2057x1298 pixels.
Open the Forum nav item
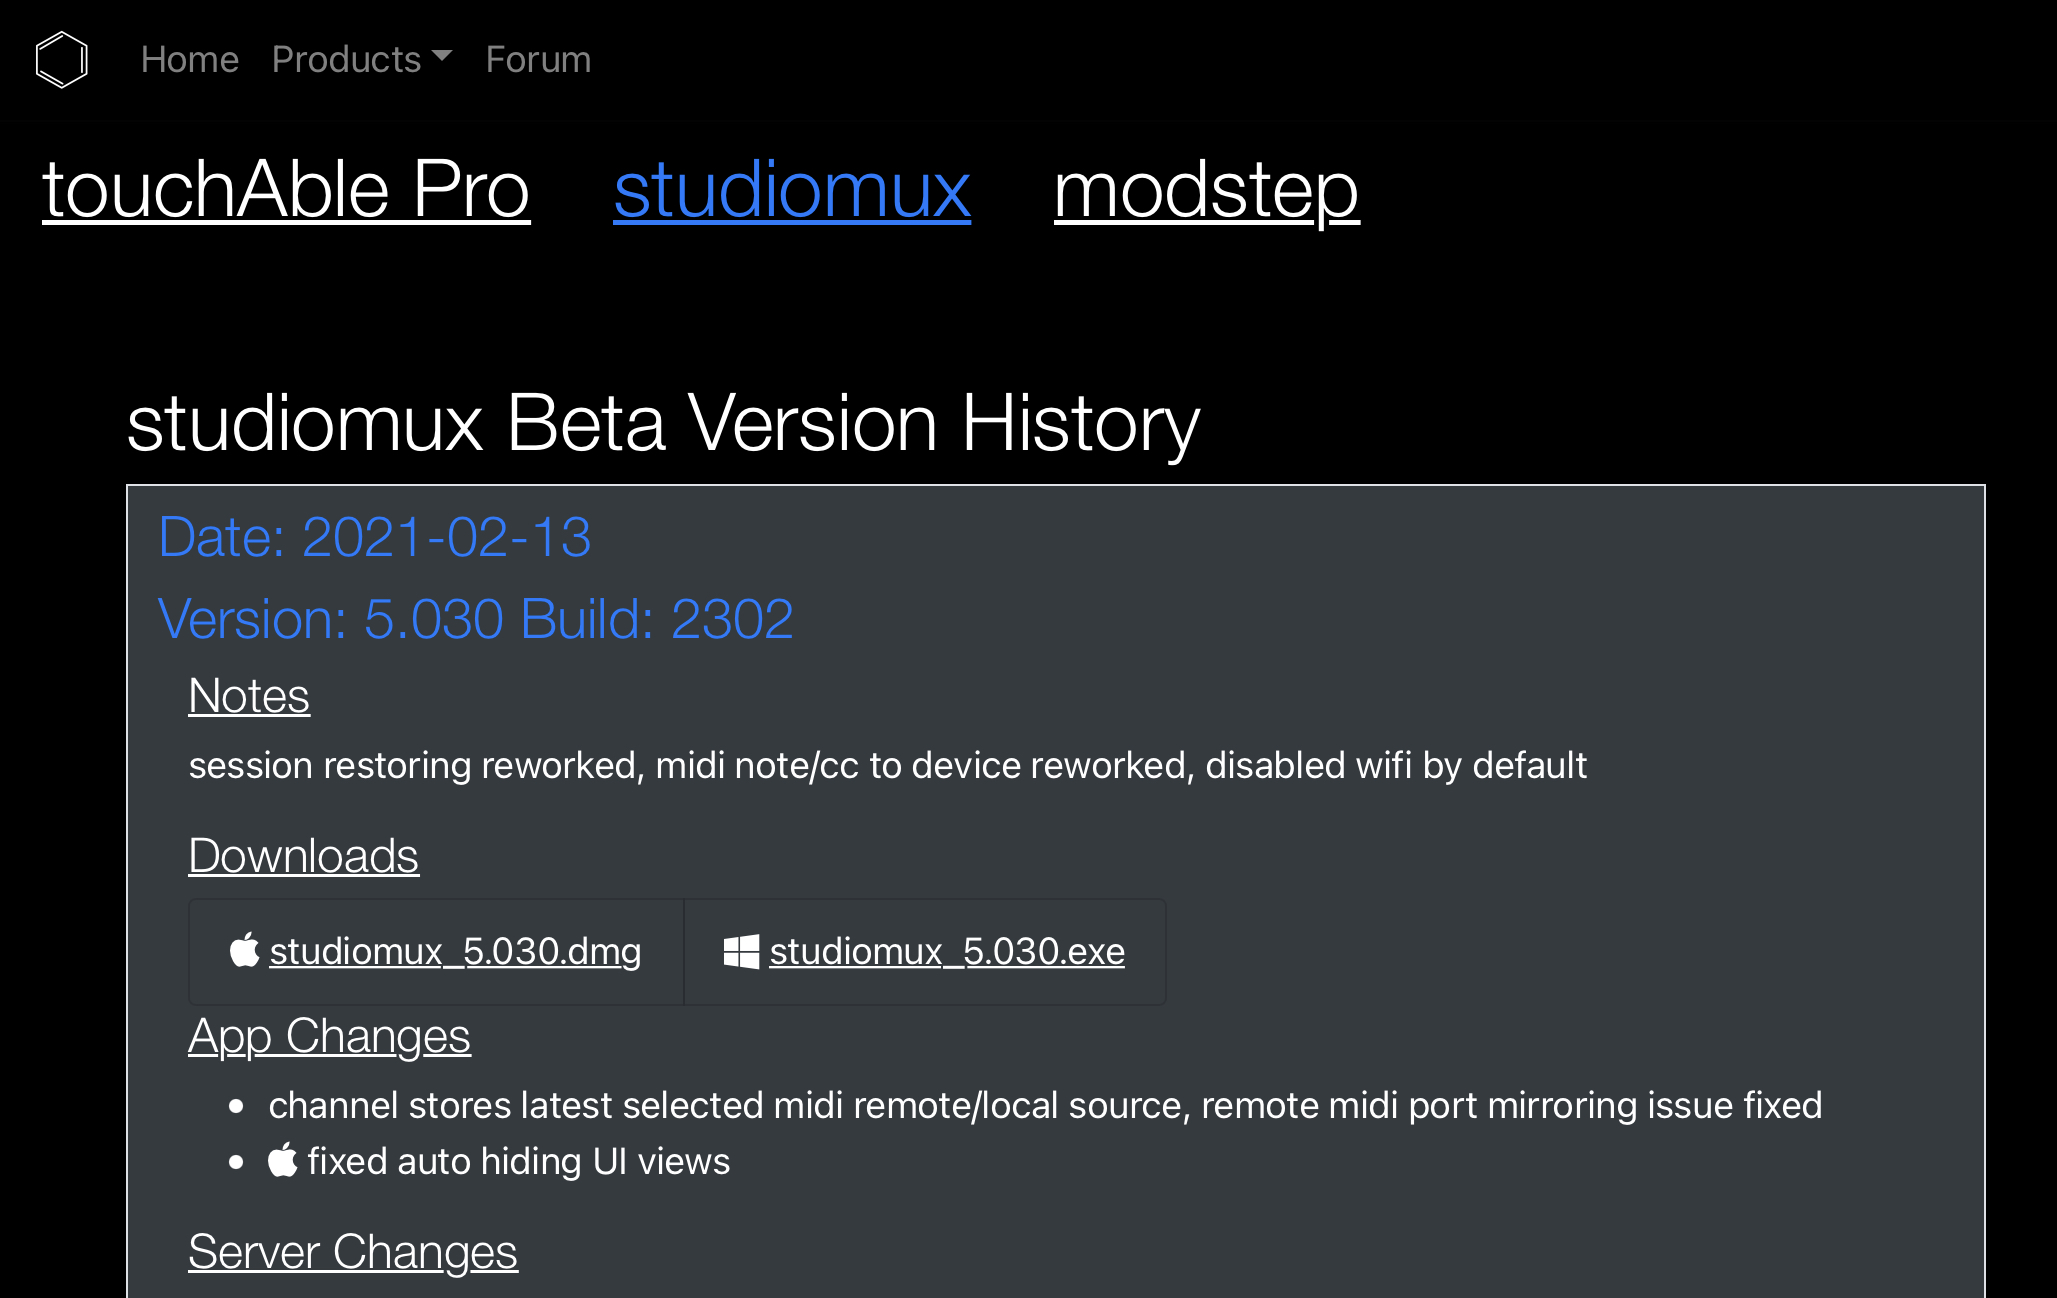click(538, 60)
